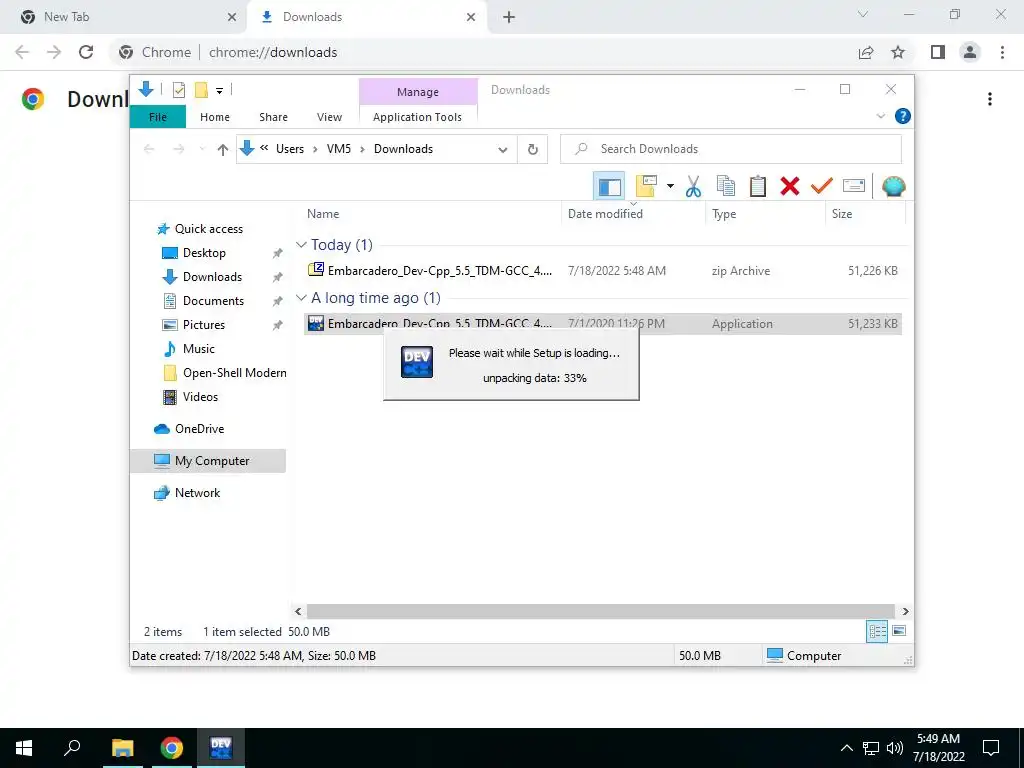Open the Windows Start menu
This screenshot has height=768, width=1024.
(24, 748)
